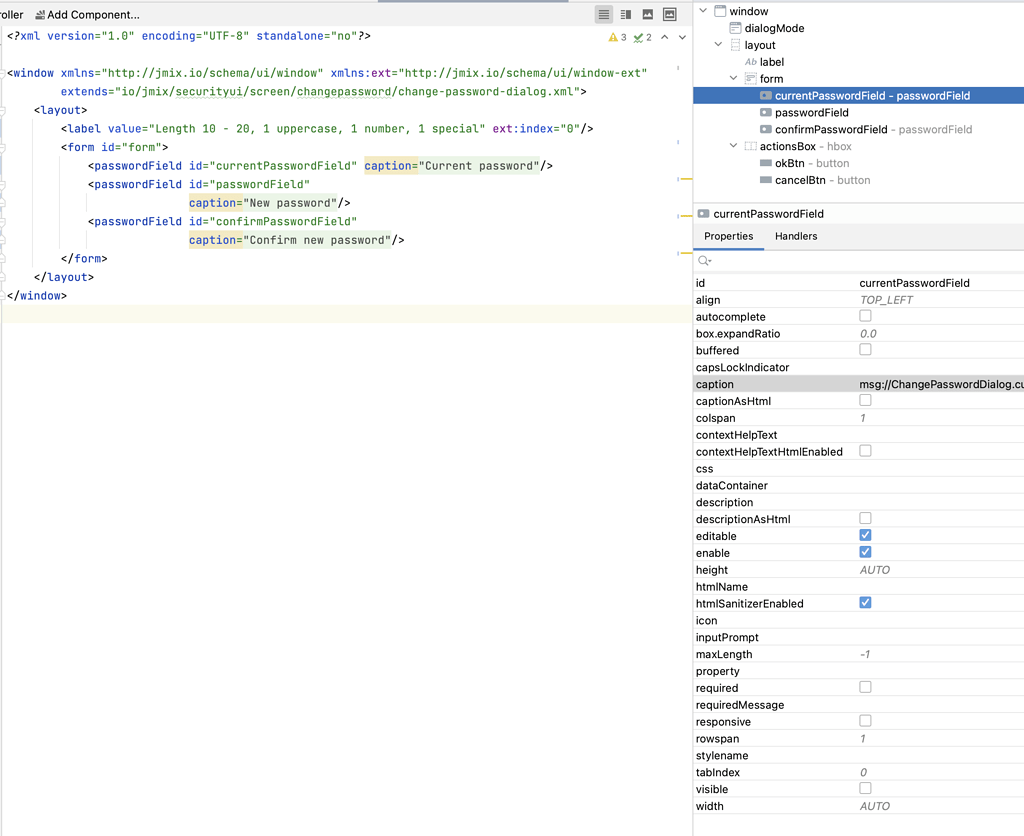Enable the required checkbox for currentPasswordField
The height and width of the screenshot is (836, 1024).
[864, 687]
